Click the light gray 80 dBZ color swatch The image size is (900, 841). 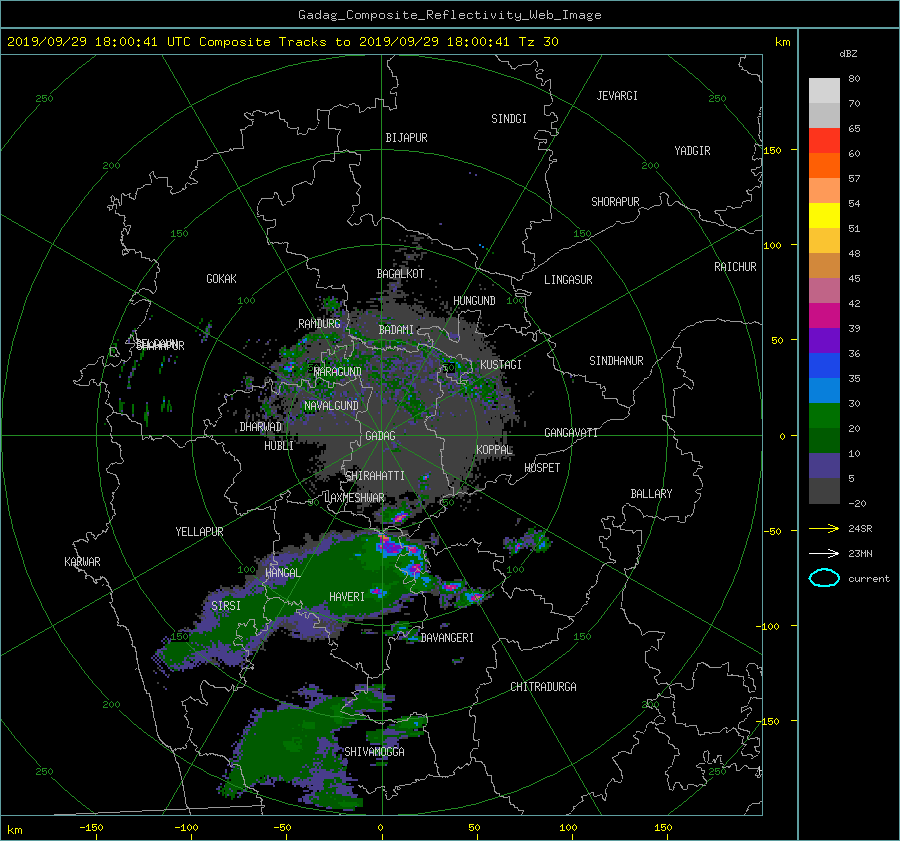coord(824,90)
